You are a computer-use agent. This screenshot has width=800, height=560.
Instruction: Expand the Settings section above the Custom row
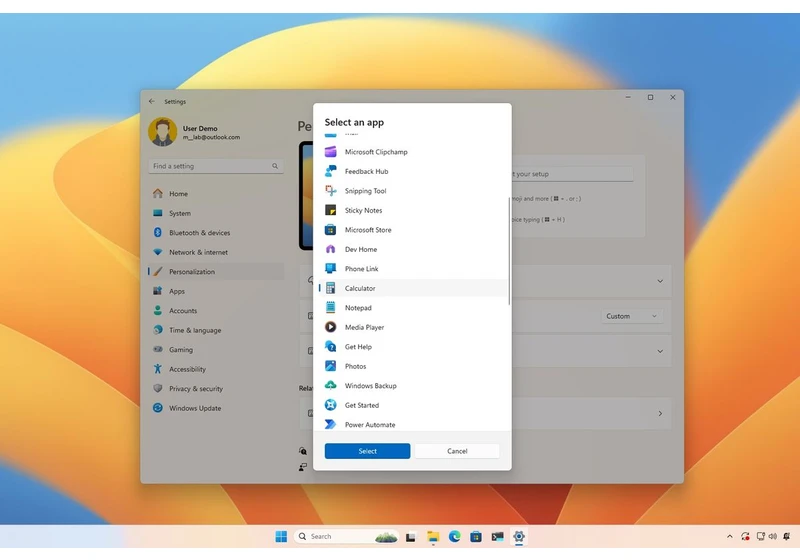pyautogui.click(x=660, y=281)
